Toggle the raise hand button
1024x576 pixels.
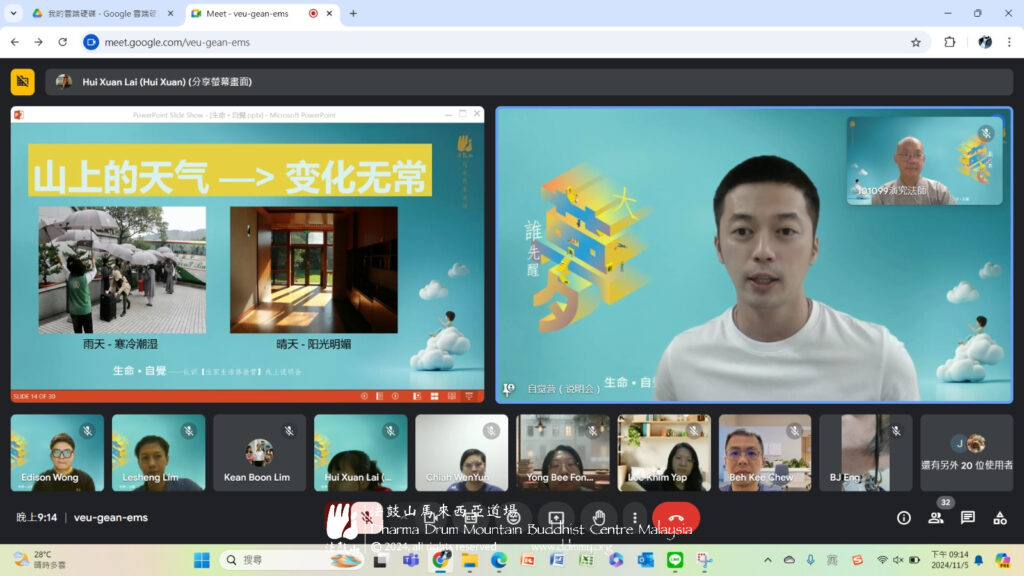[x=598, y=518]
